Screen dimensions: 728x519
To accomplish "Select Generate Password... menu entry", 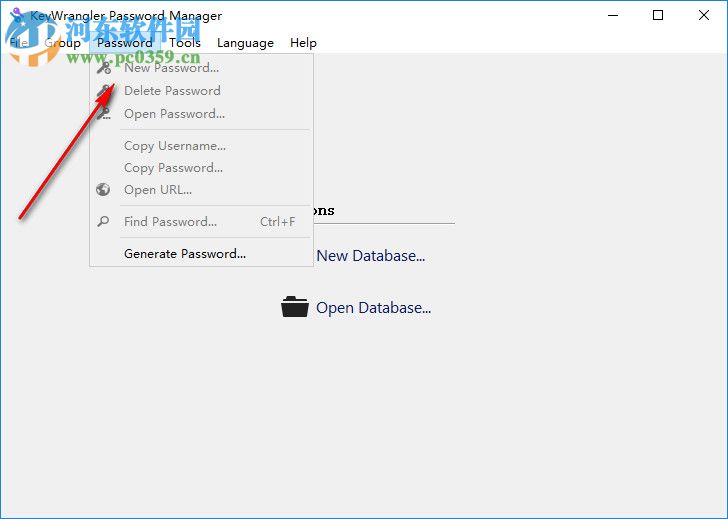I will click(201, 253).
